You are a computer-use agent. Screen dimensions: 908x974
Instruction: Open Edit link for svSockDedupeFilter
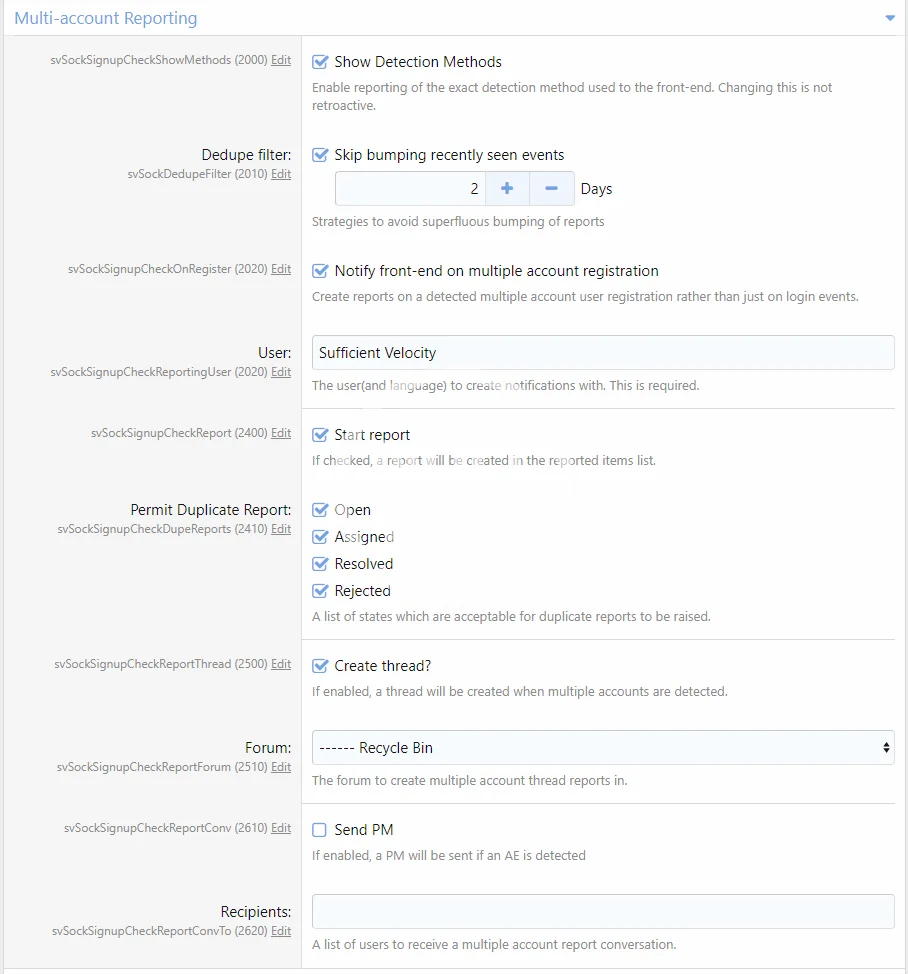click(281, 174)
